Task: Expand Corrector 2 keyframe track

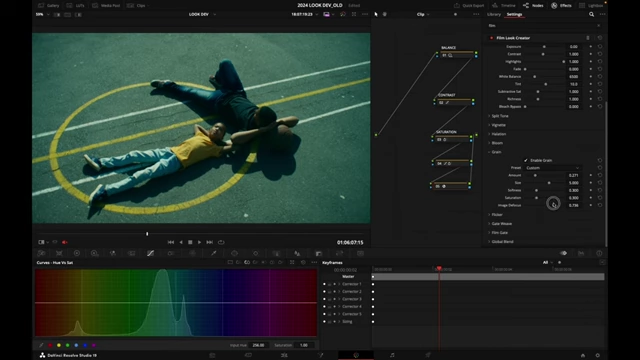Action: pos(339,291)
